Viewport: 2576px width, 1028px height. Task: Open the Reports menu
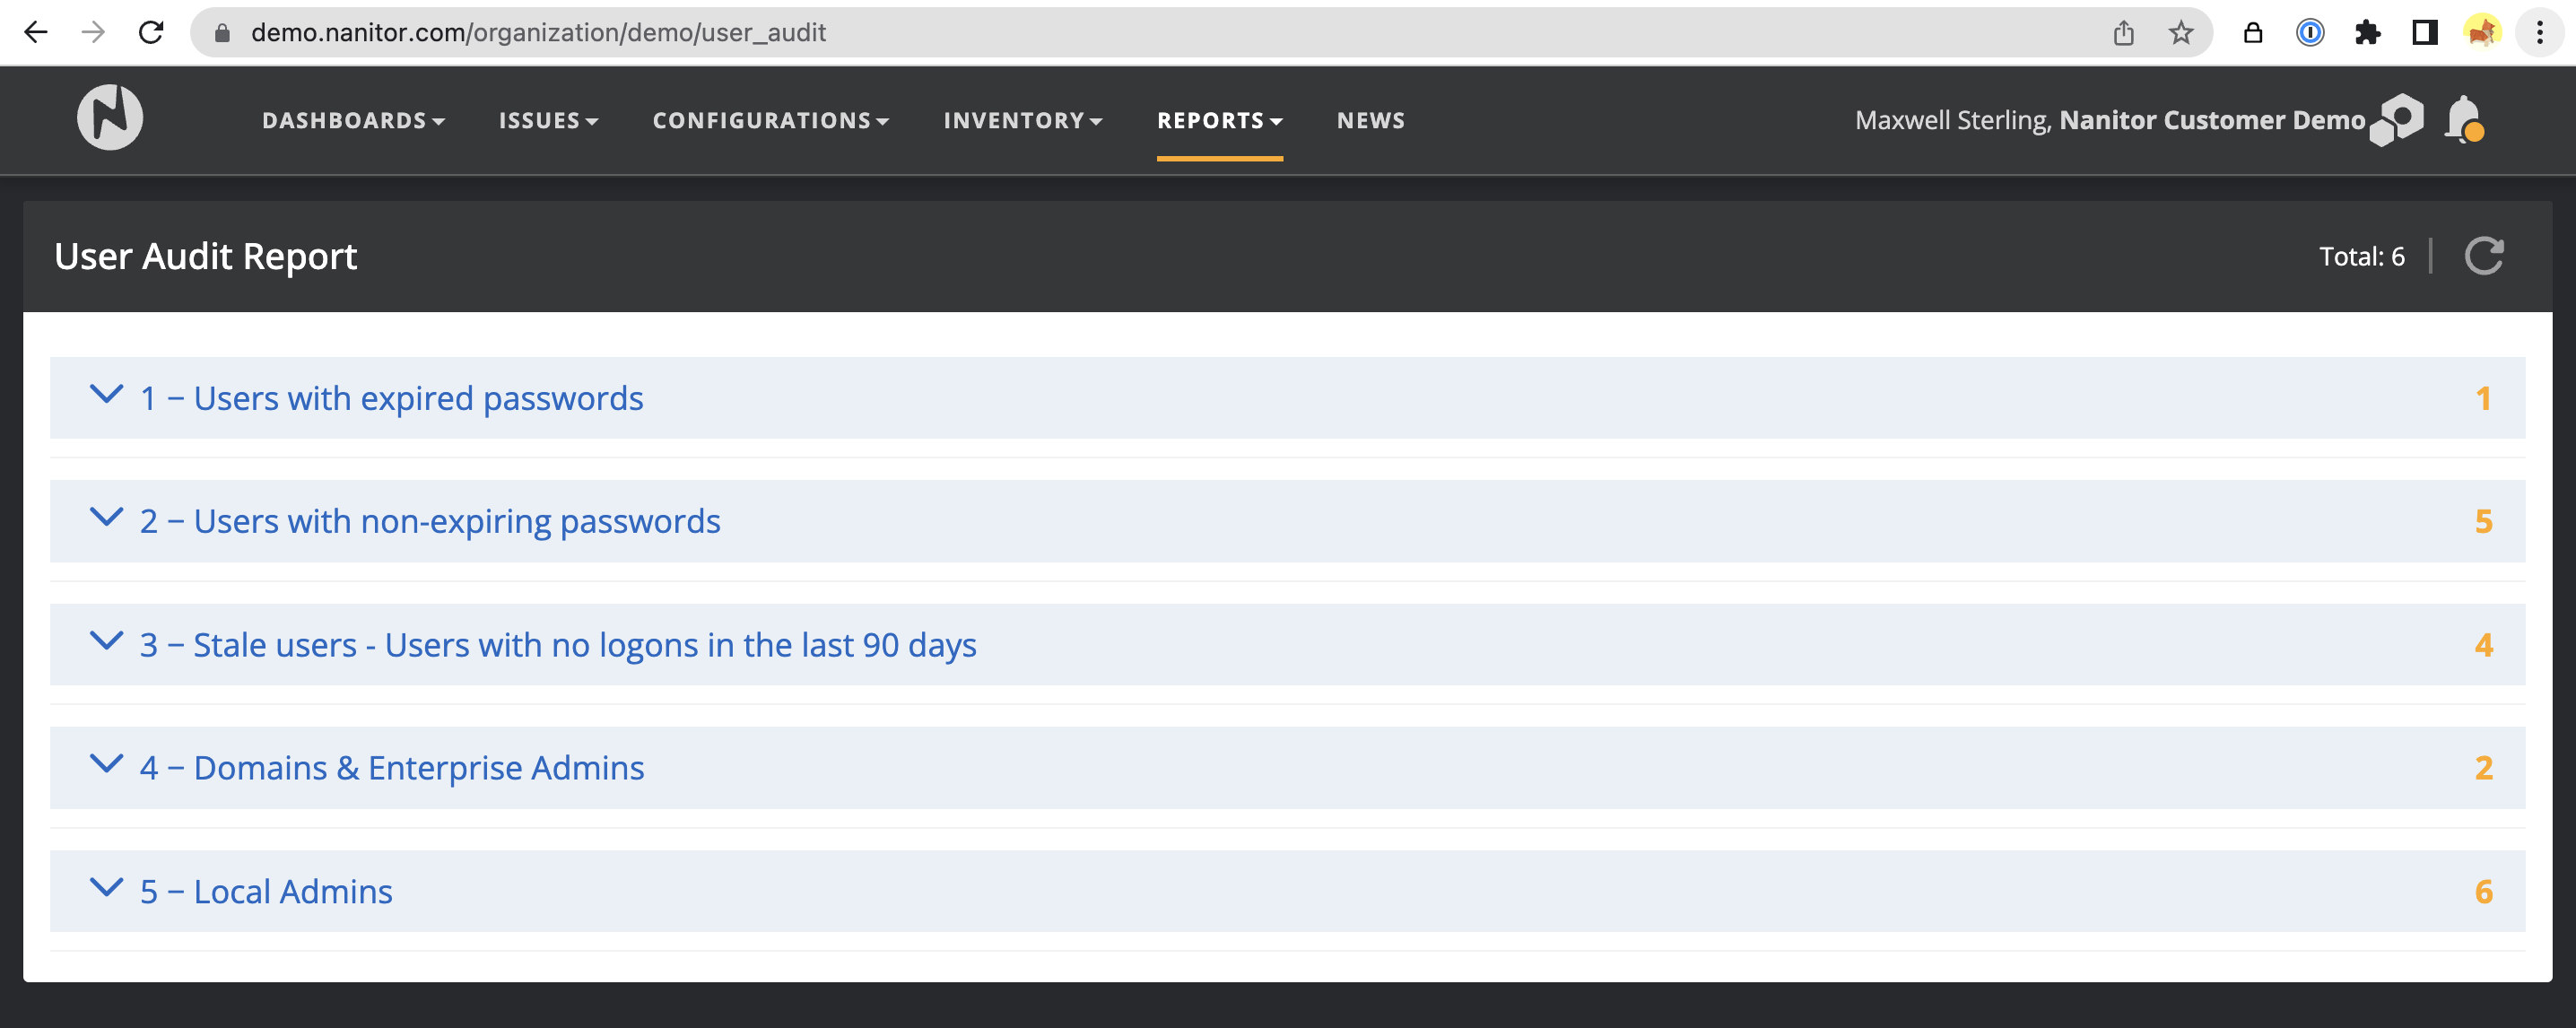pyautogui.click(x=1219, y=120)
